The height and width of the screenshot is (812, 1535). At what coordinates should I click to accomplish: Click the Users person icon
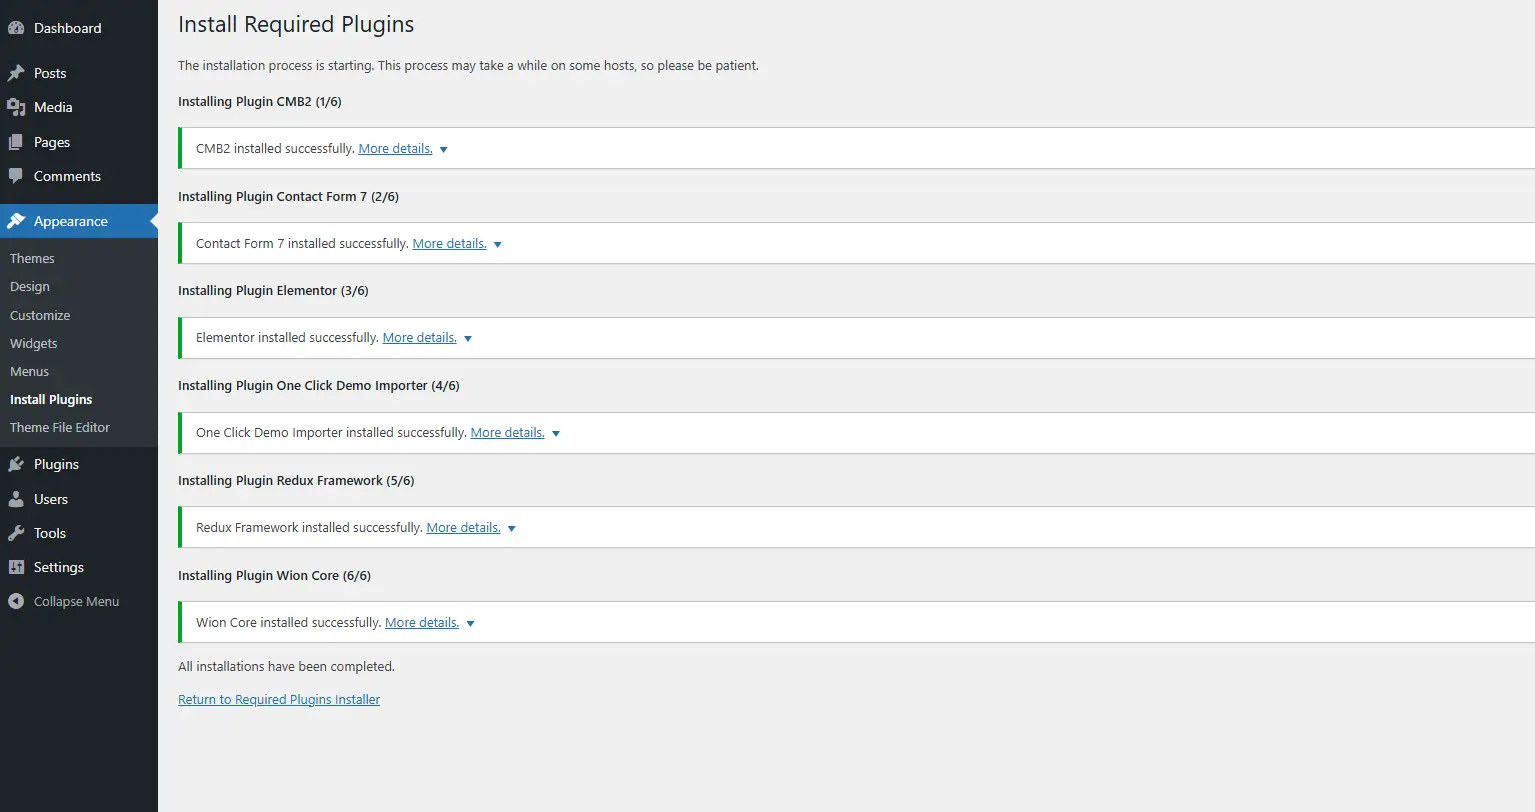16,499
